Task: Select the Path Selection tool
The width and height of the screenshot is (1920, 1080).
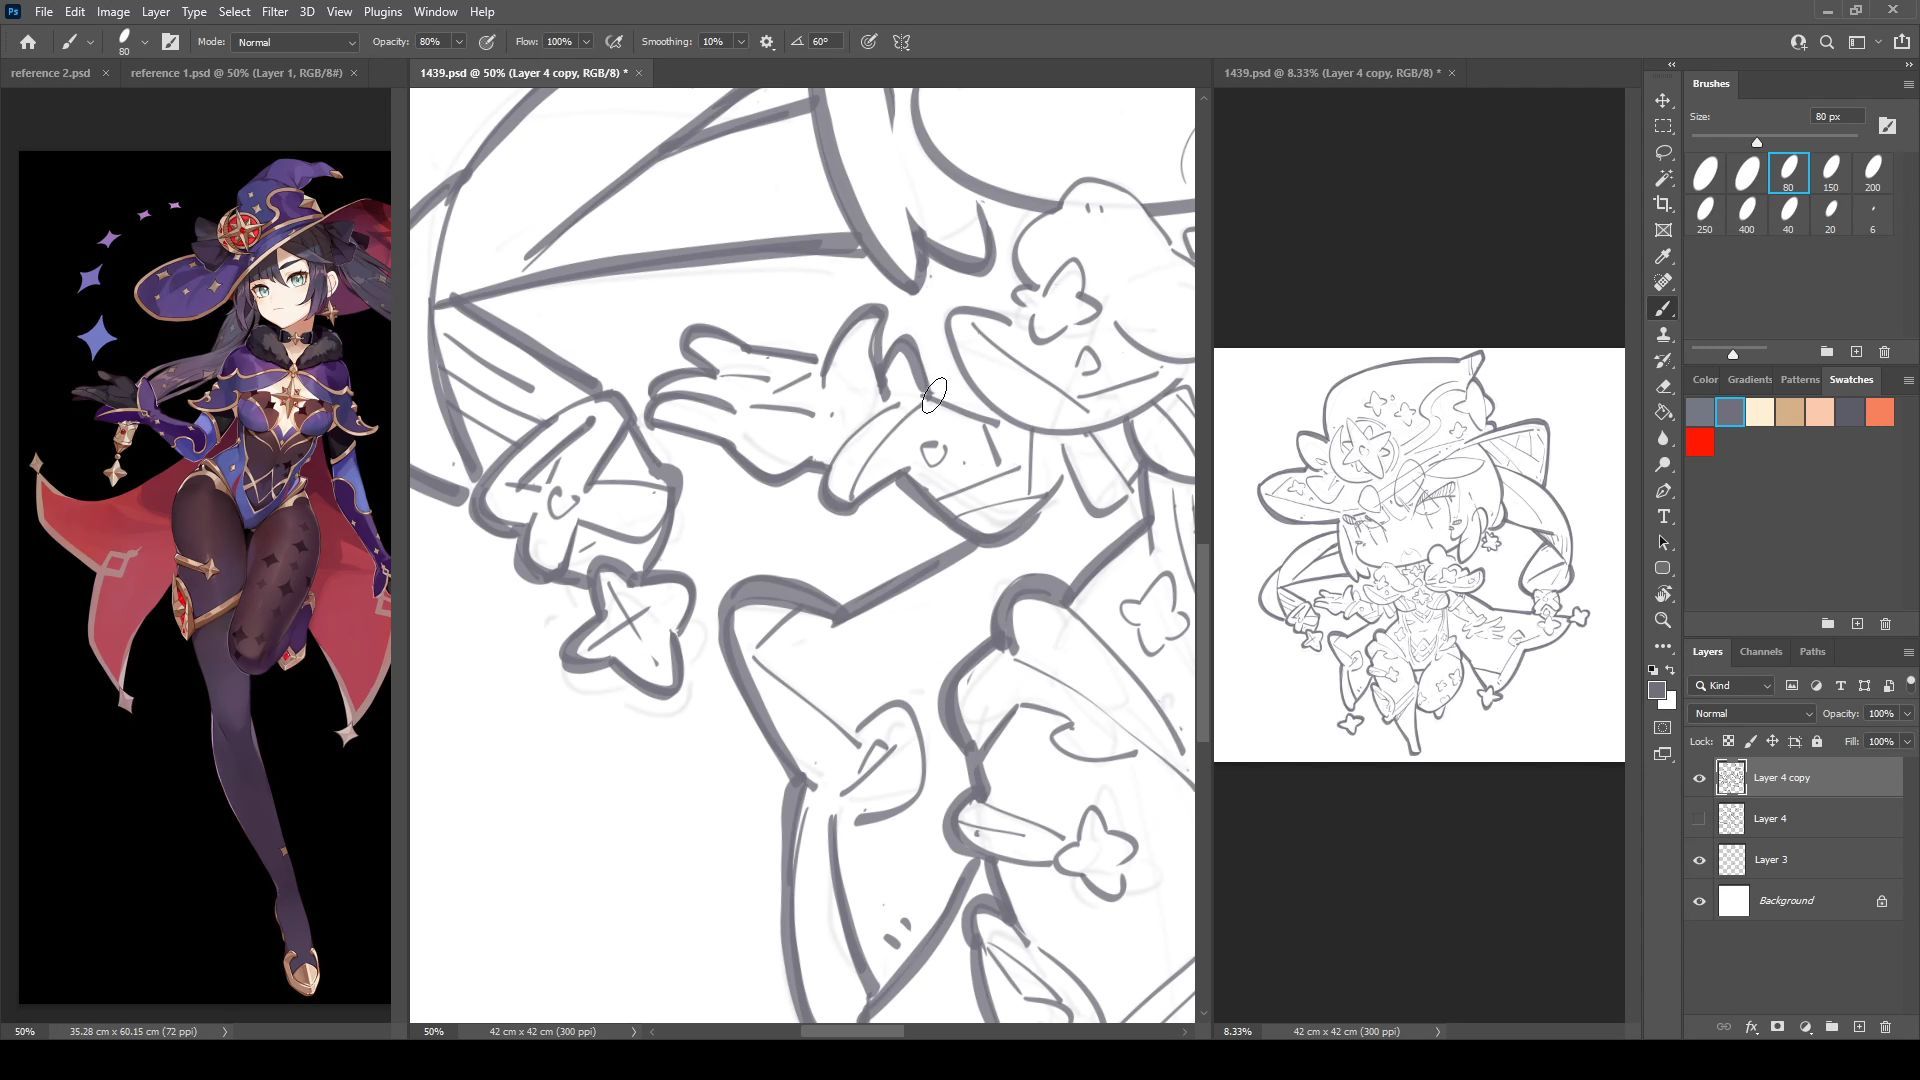Action: (1663, 543)
